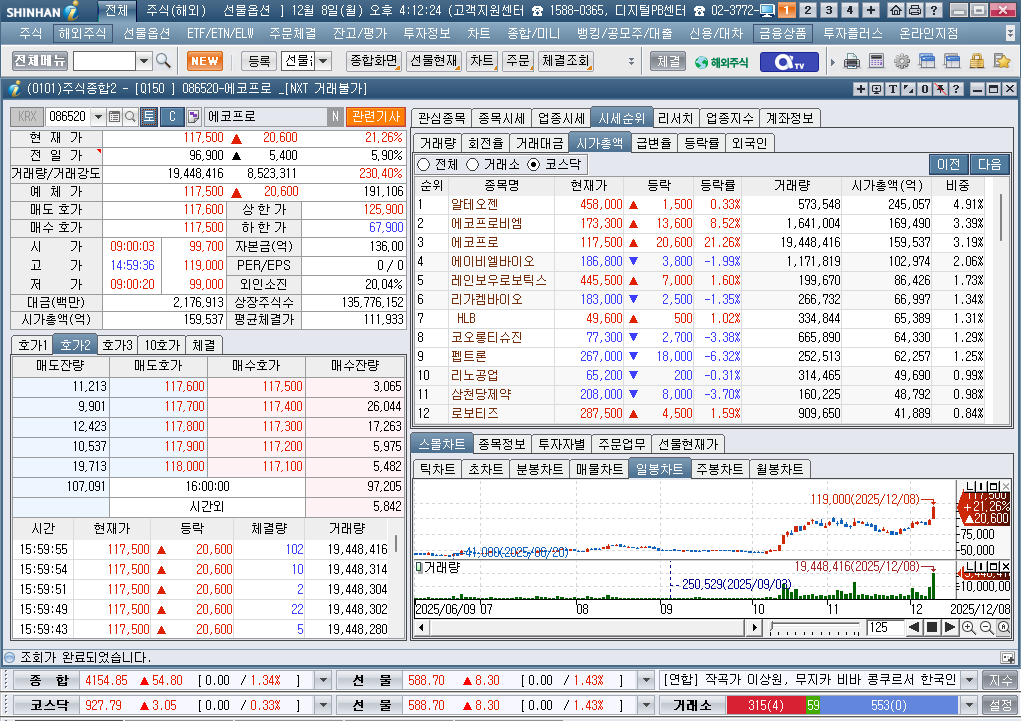Image resolution: width=1021 pixels, height=721 pixels.
Task: Click the magnifier next to the menu search box
Action: pyautogui.click(x=163, y=61)
